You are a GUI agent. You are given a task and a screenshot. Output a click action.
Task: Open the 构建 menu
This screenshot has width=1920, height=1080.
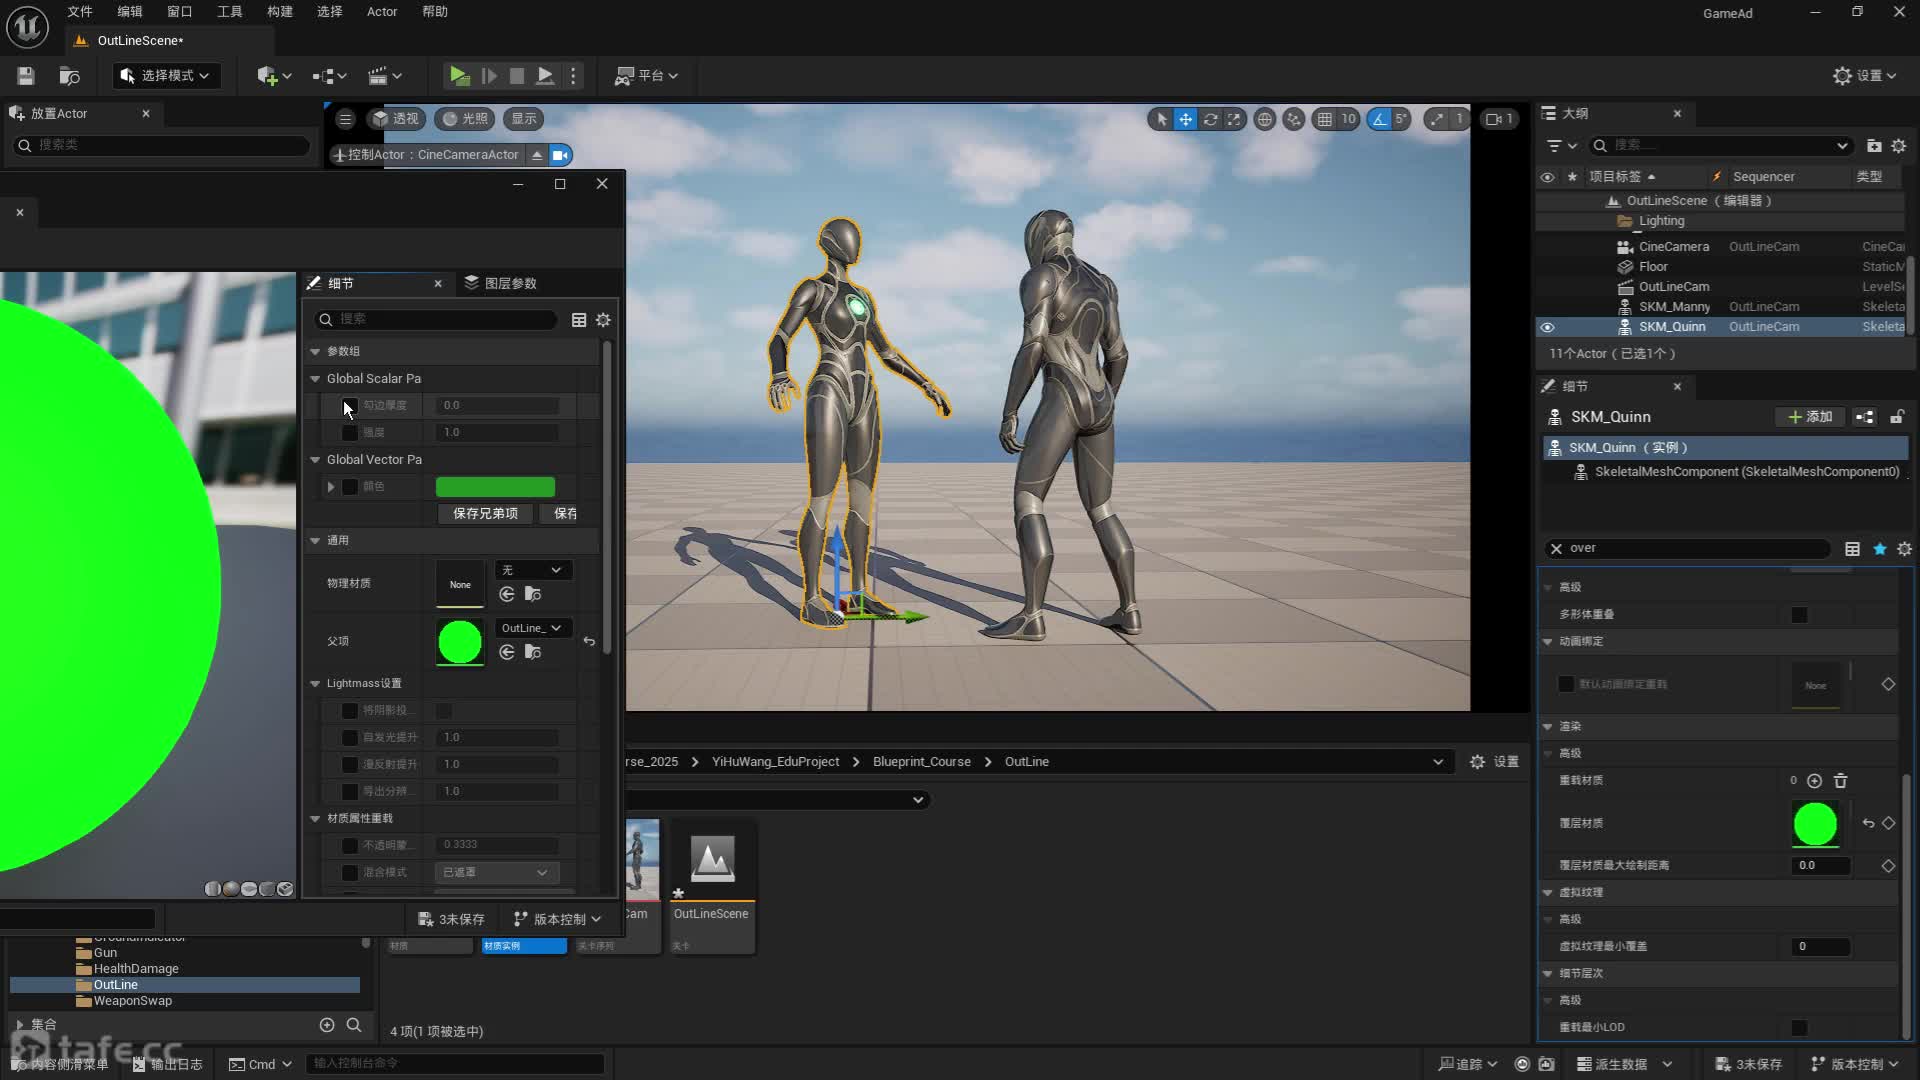coord(279,12)
